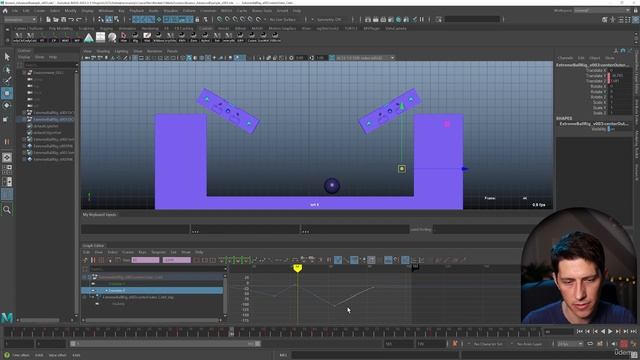Click the teal render globe icon in the status line
The height and width of the screenshot is (360, 640).
399,19
